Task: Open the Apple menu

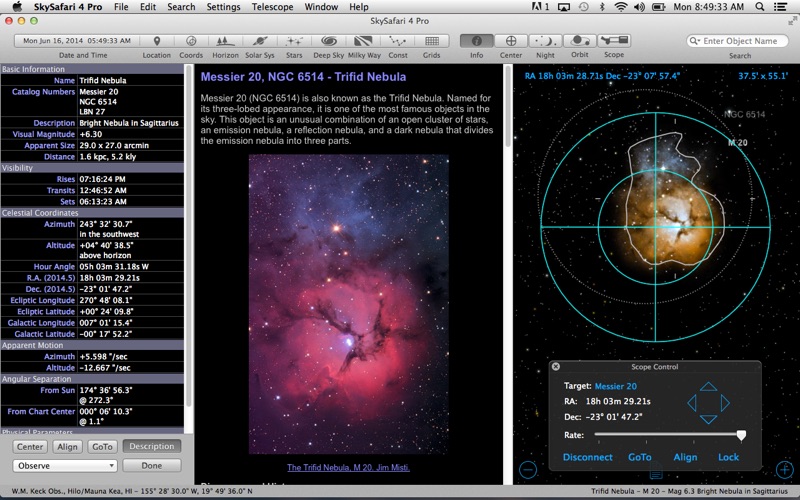Action: tap(16, 7)
